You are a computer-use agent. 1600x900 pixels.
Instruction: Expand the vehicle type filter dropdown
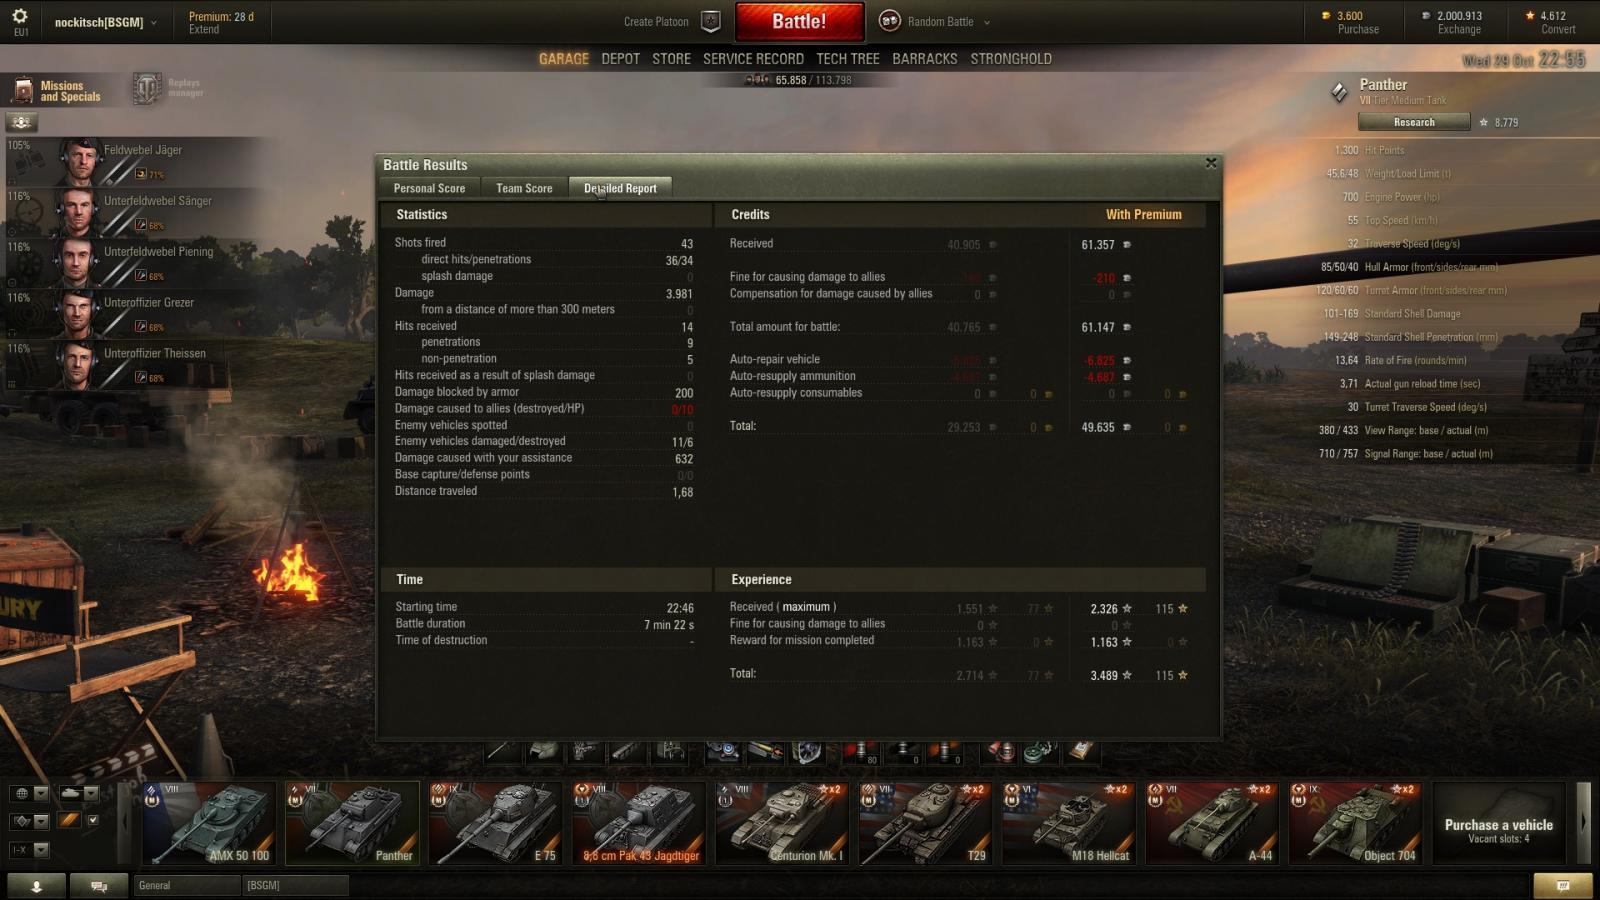(x=79, y=794)
